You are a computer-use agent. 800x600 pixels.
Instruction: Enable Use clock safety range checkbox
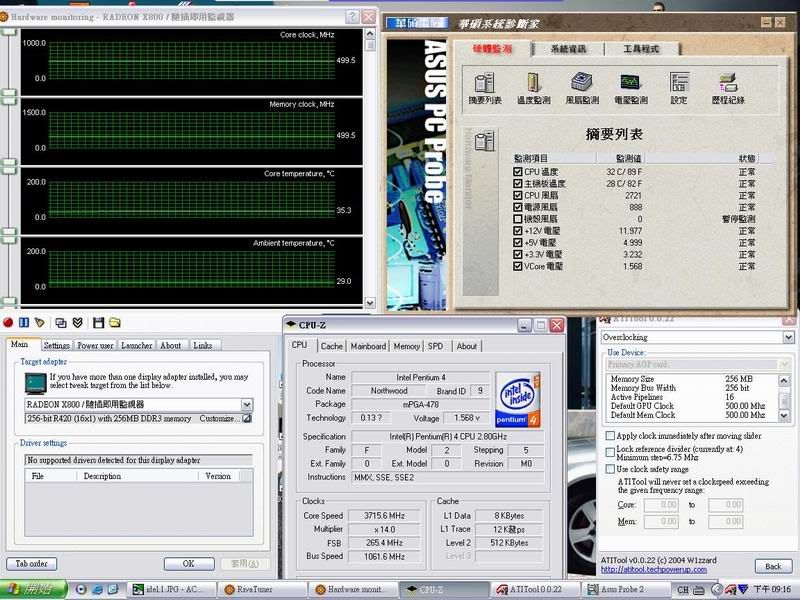tap(610, 469)
